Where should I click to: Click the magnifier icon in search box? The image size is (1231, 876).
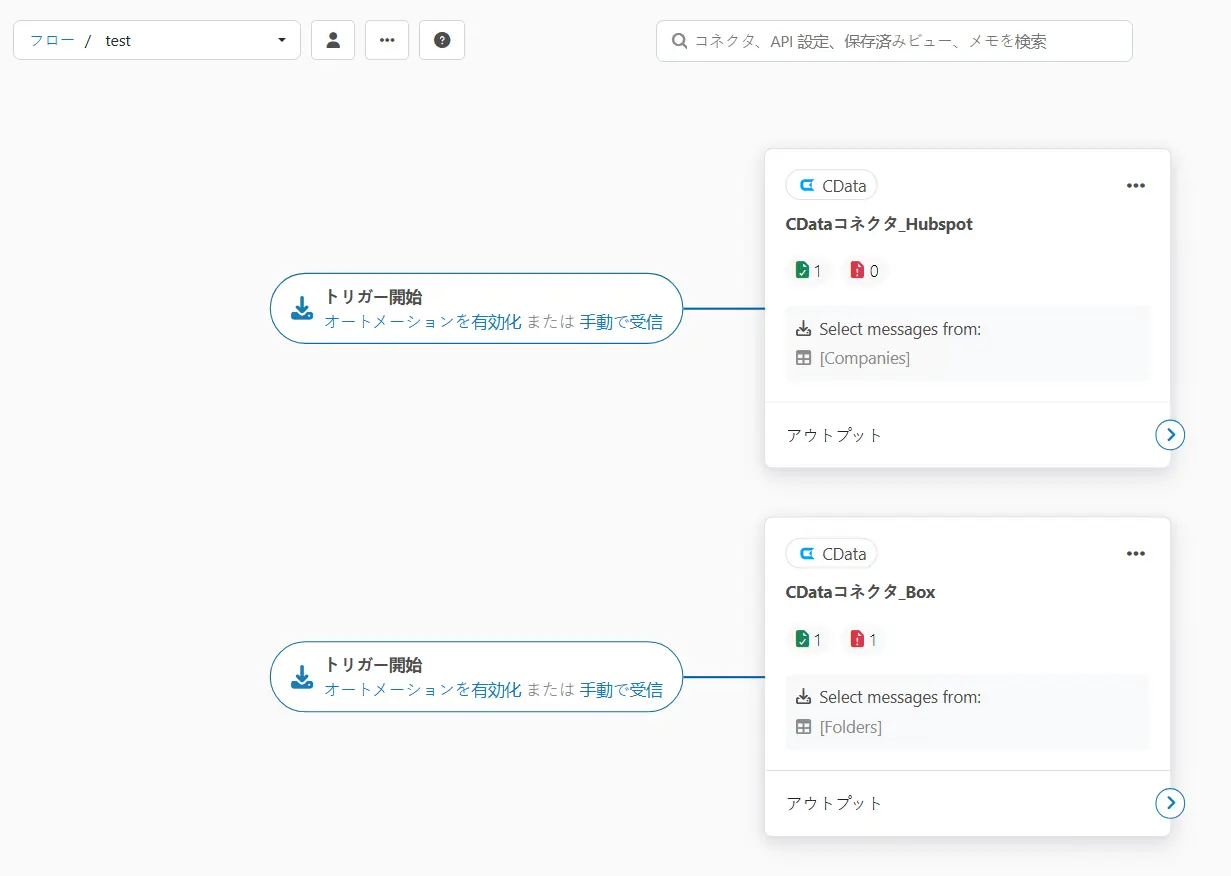point(679,41)
